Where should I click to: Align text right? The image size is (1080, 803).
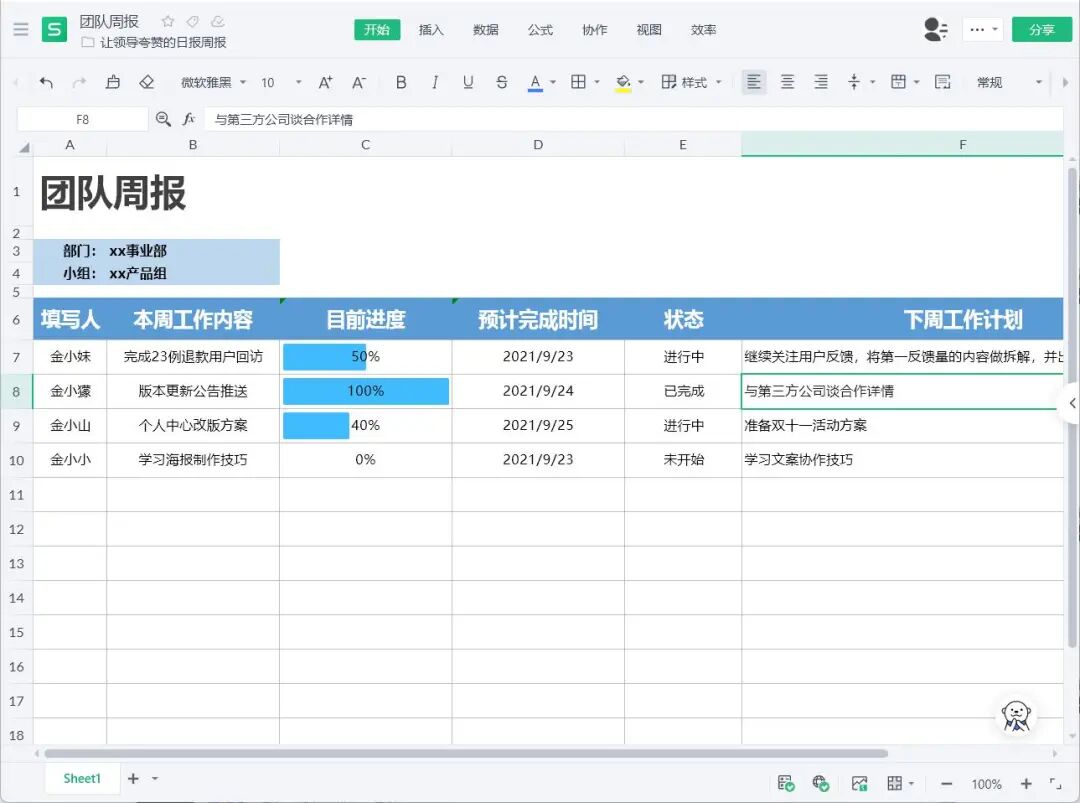[x=821, y=83]
